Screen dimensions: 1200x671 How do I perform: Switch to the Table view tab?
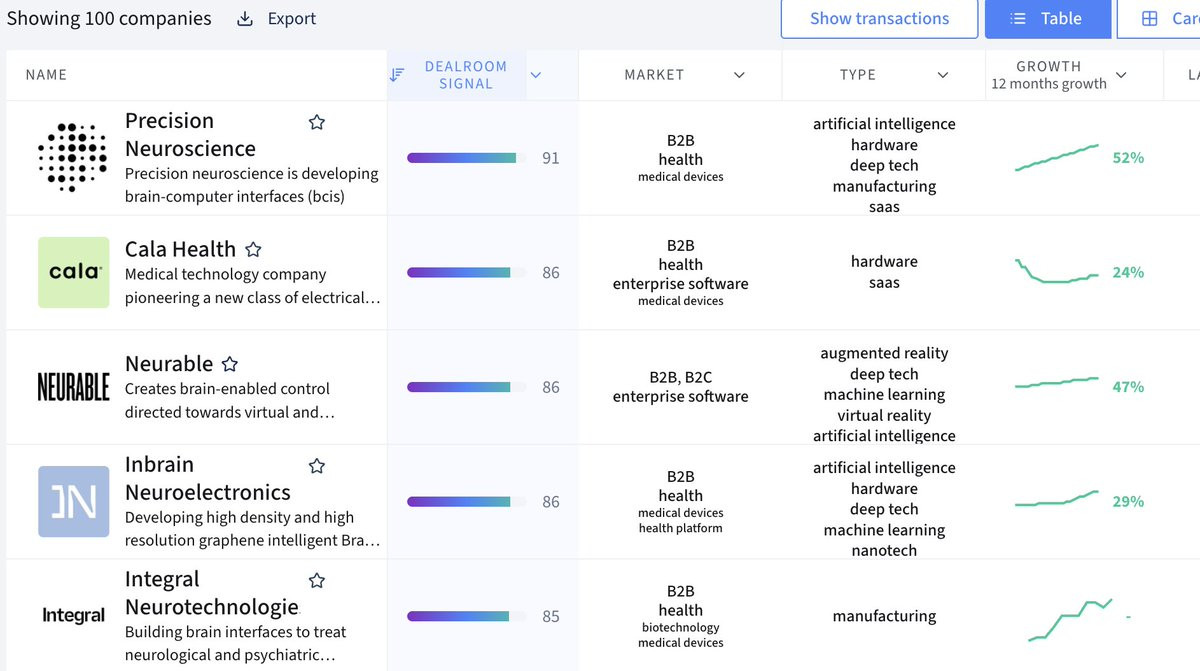[x=1047, y=19]
